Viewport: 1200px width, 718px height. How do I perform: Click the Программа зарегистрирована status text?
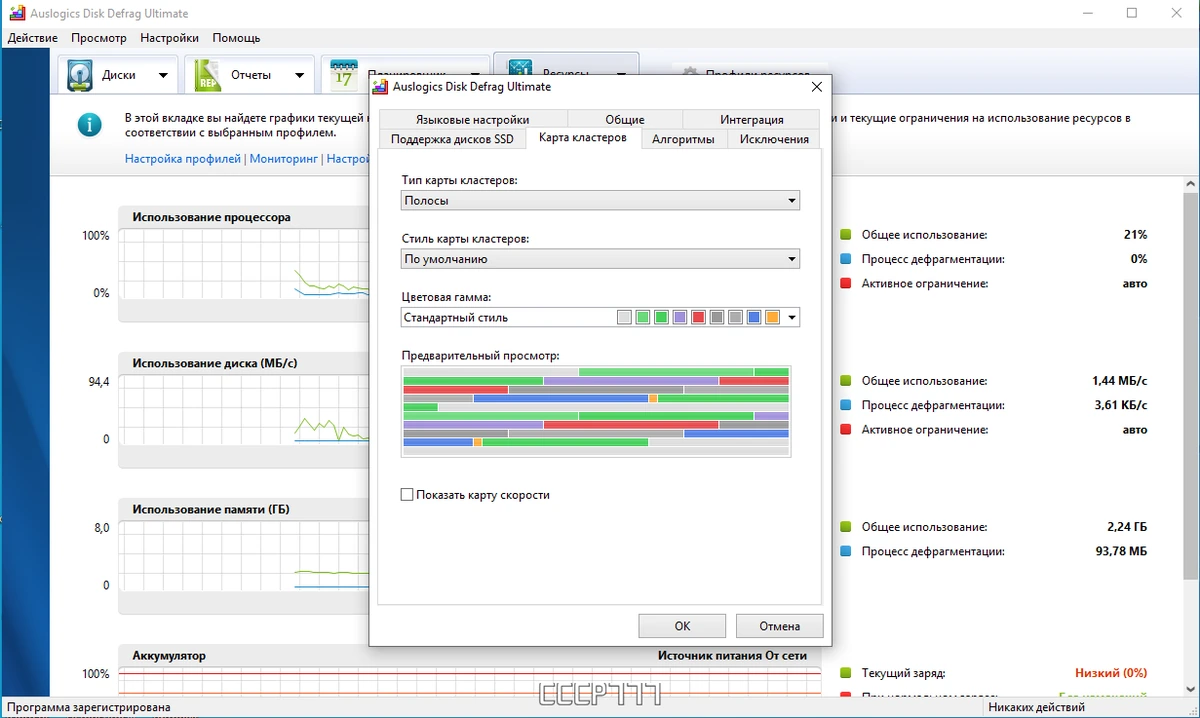[x=87, y=707]
